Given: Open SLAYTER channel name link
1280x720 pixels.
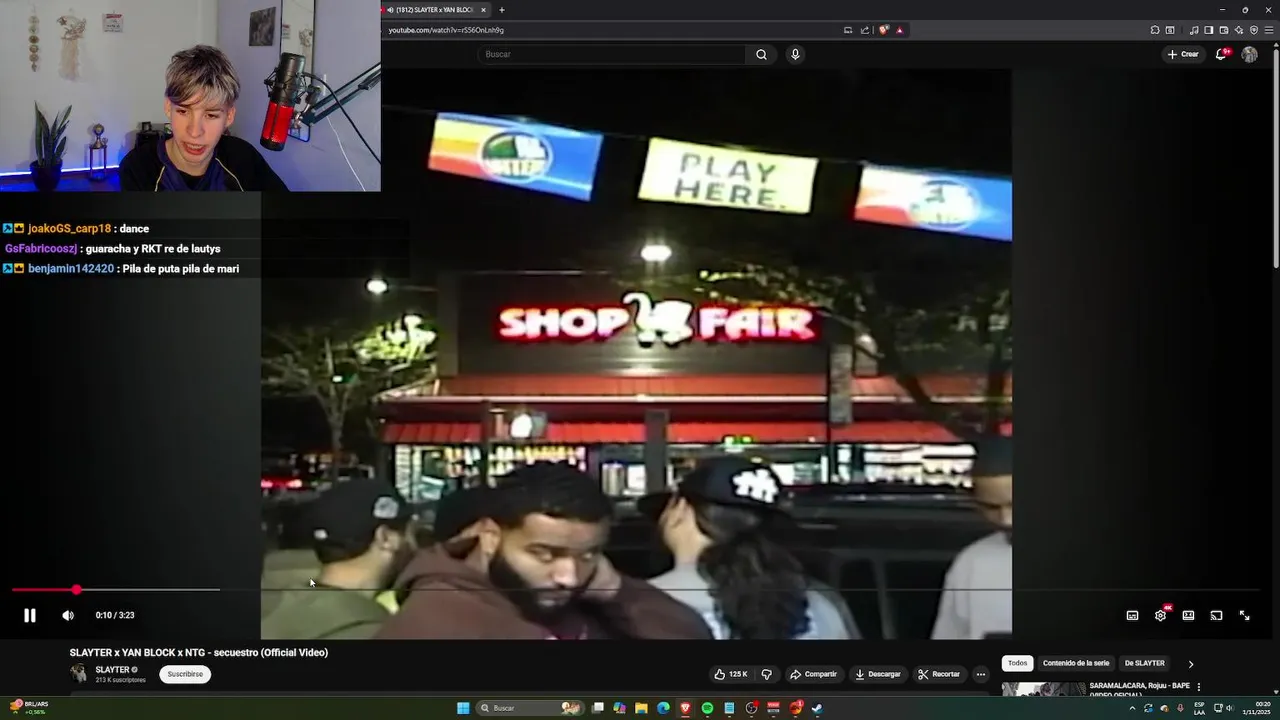Looking at the screenshot, I should coord(113,670).
